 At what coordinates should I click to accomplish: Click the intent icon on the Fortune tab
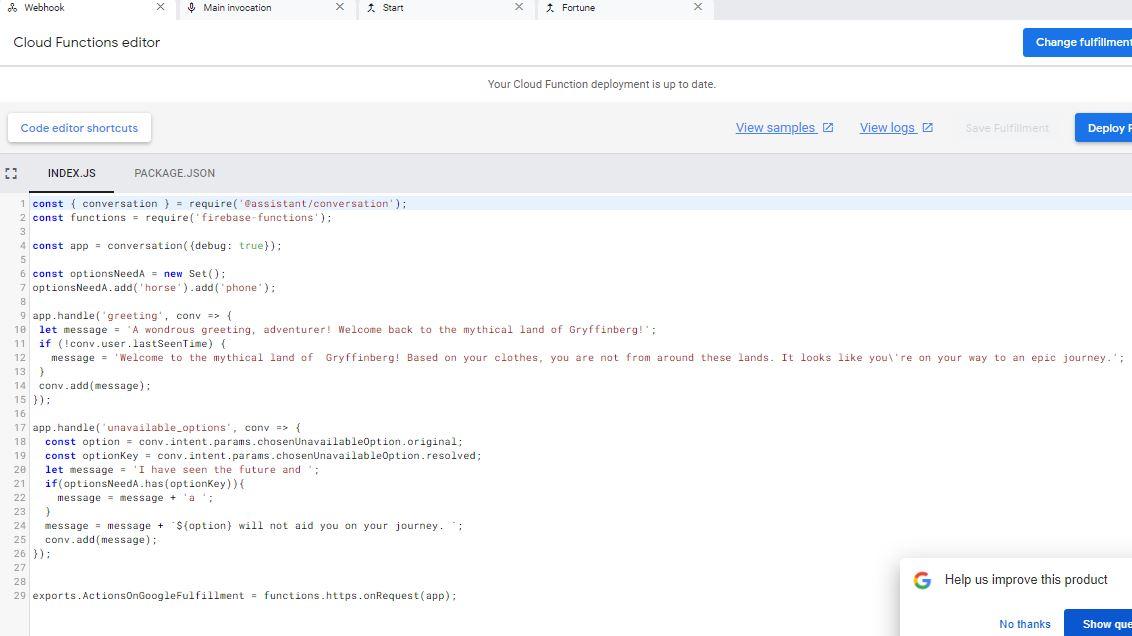550,7
